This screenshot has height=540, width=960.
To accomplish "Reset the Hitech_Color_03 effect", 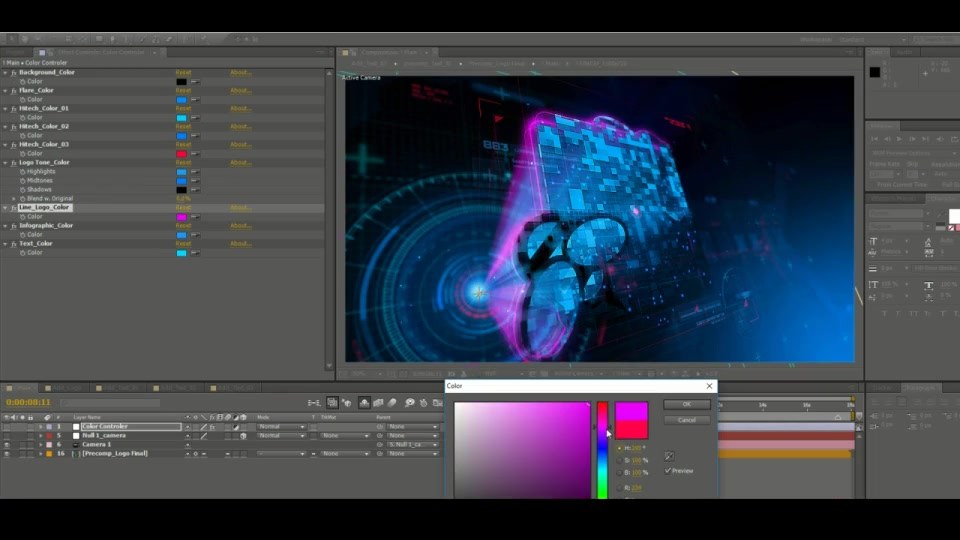I will click(x=184, y=144).
